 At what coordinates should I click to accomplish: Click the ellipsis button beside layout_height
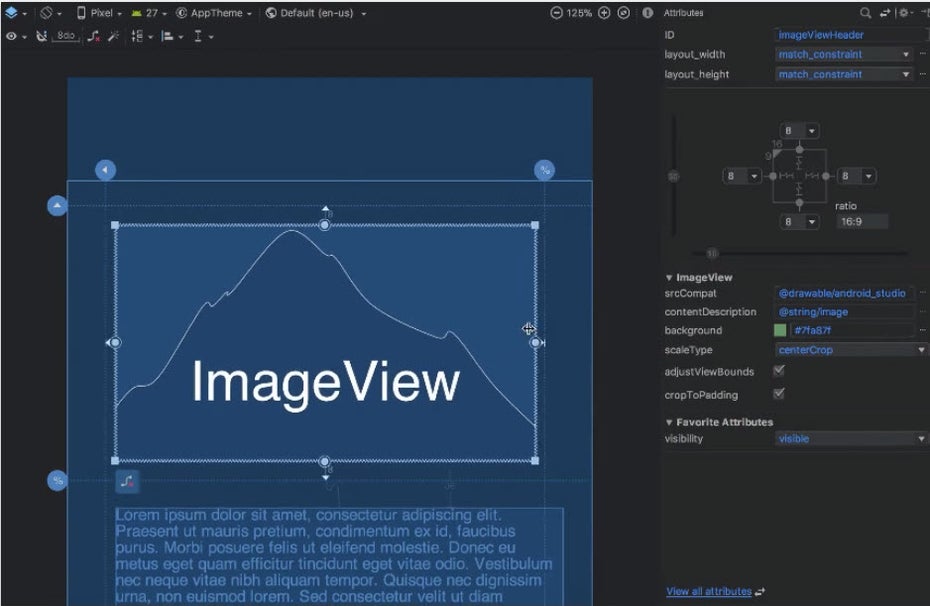(x=922, y=74)
